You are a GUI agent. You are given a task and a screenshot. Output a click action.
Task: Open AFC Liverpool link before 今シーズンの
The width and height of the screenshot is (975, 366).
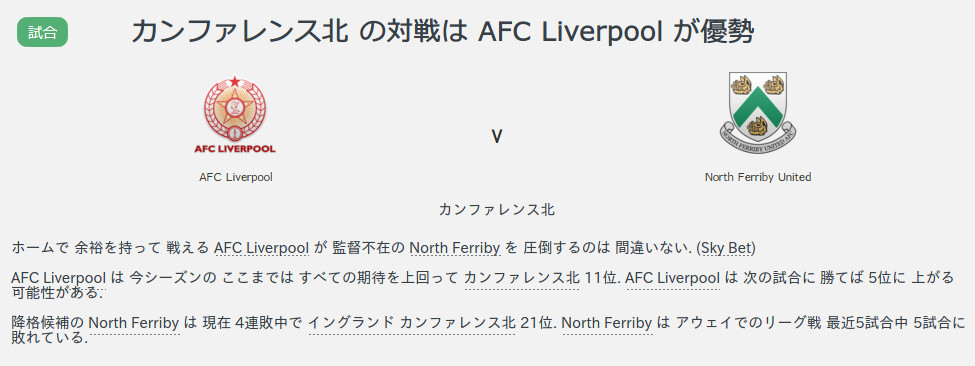tap(58, 278)
